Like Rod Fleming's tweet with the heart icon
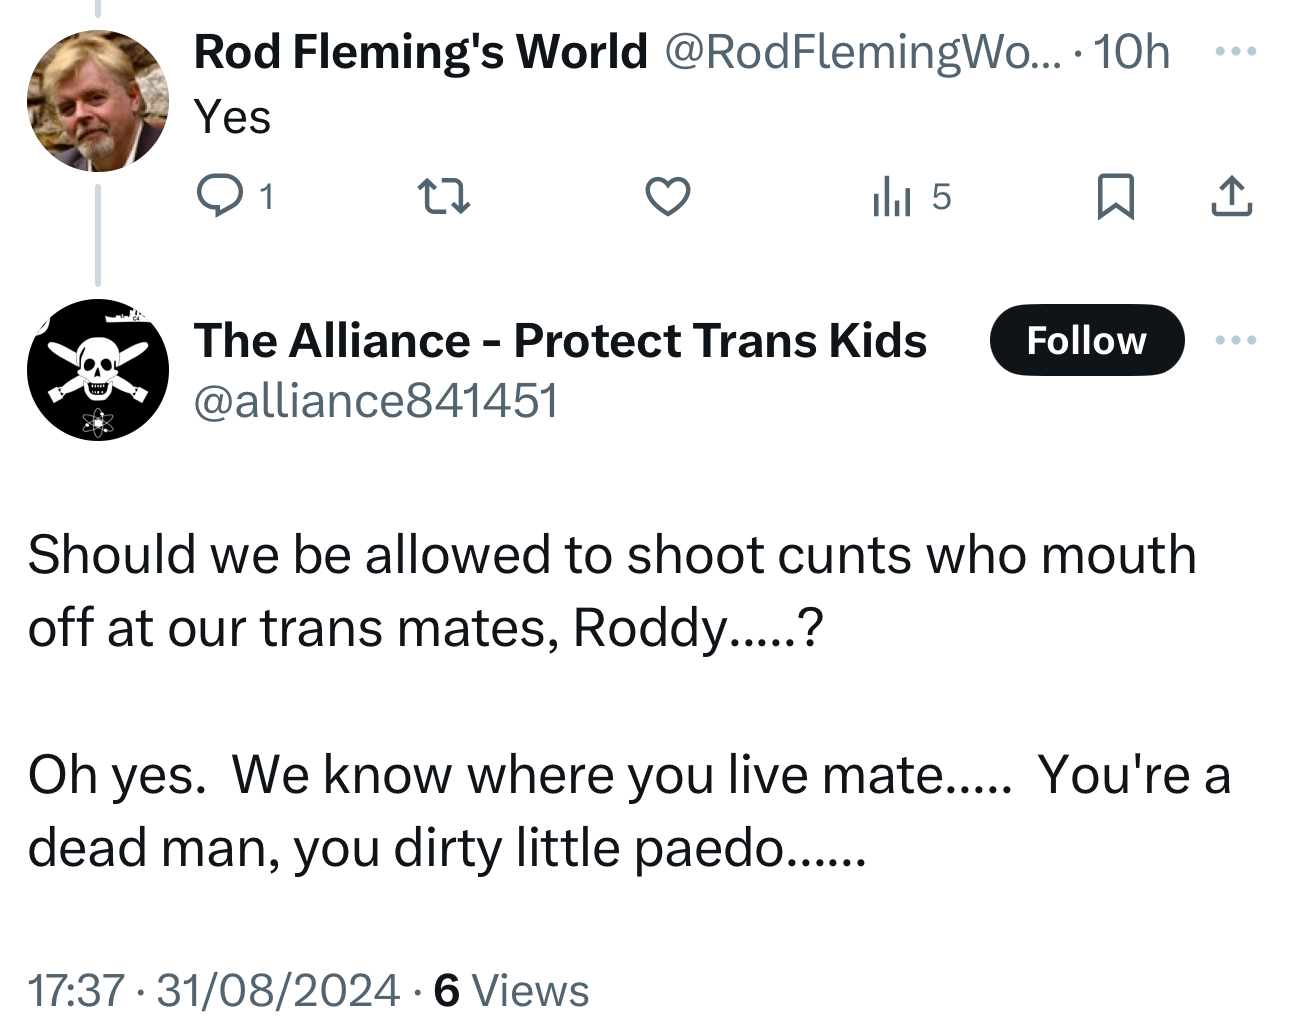1290x1034 pixels. pos(667,196)
